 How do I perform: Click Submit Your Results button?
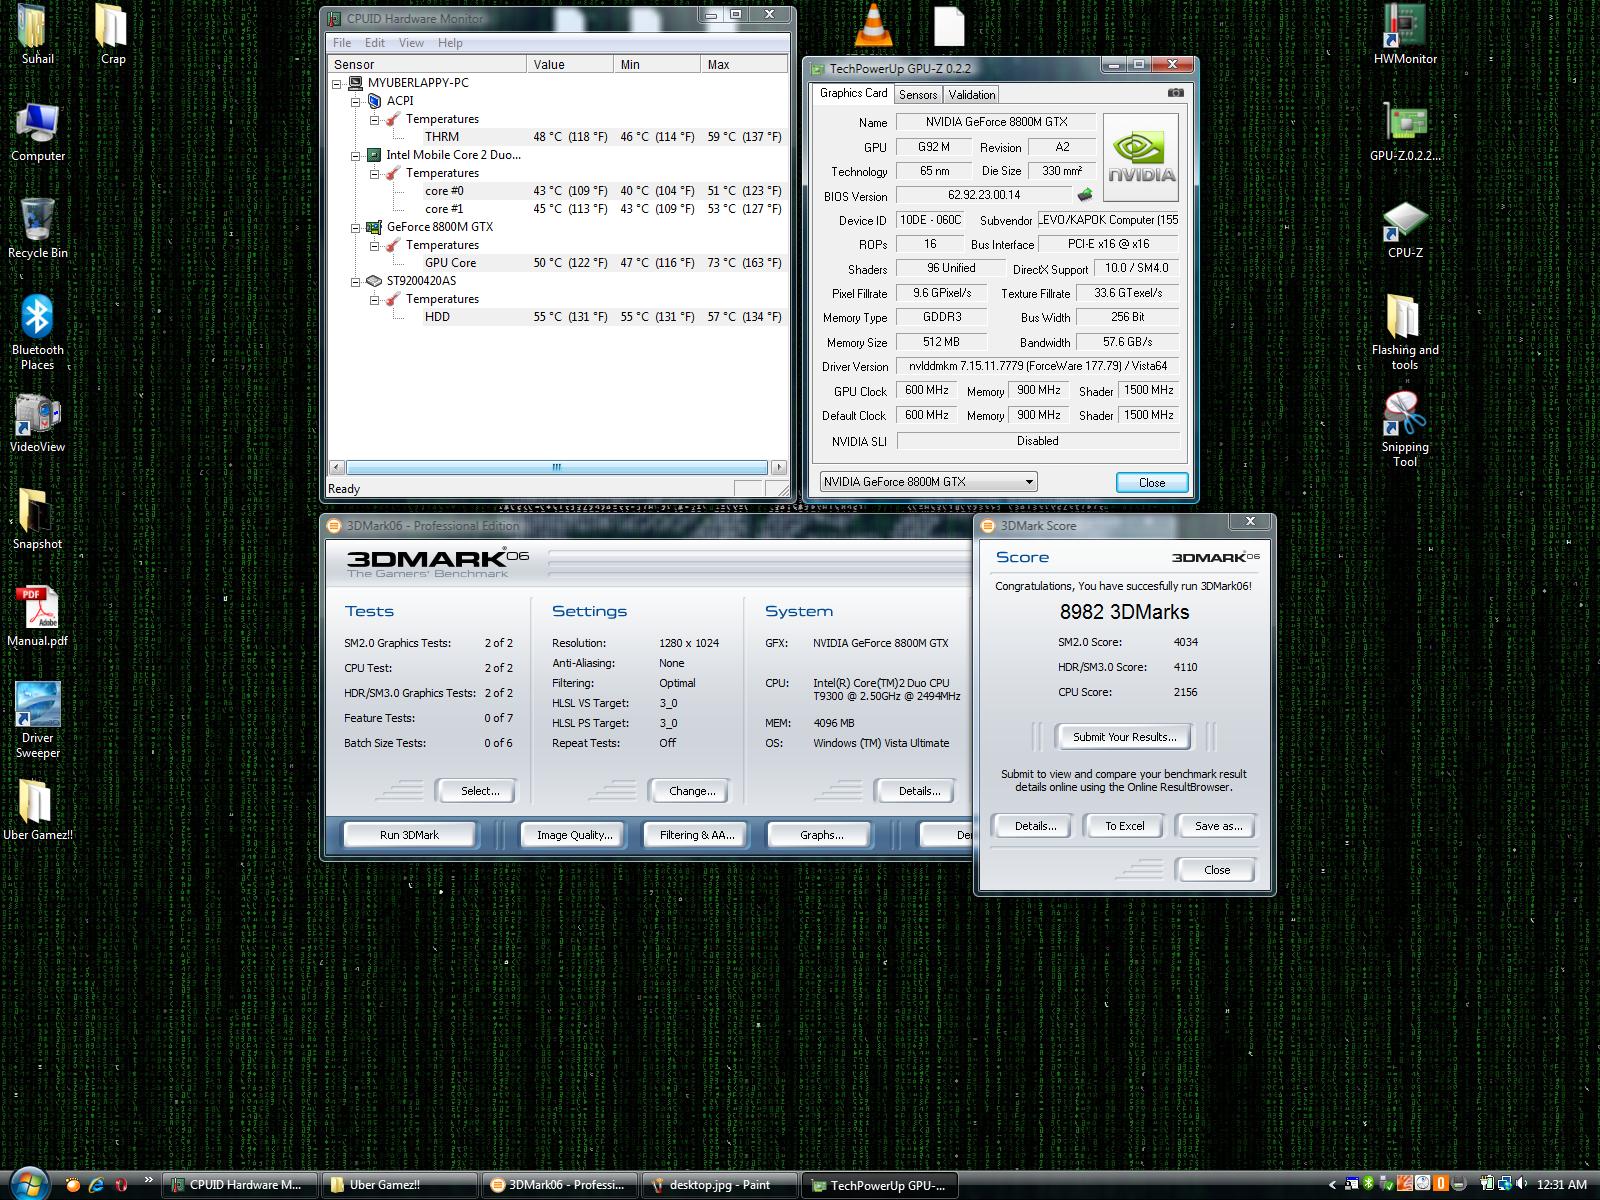(x=1124, y=737)
